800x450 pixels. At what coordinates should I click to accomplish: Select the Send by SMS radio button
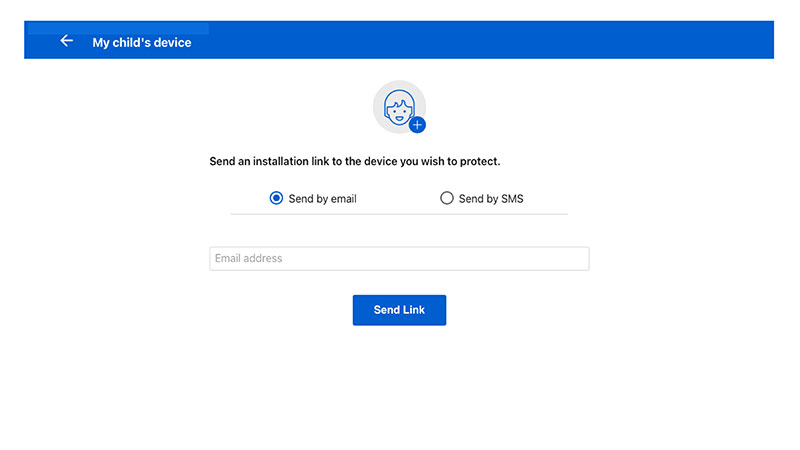pos(446,198)
